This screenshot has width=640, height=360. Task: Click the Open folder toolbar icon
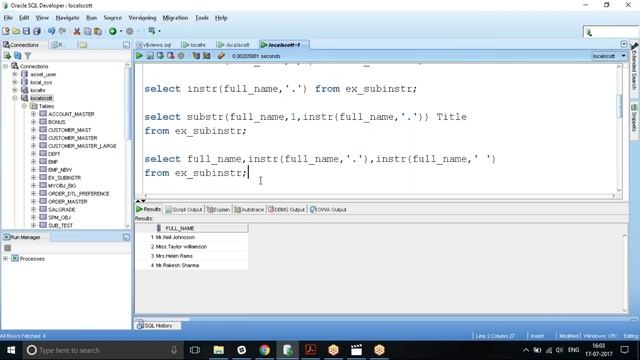[x=16, y=31]
